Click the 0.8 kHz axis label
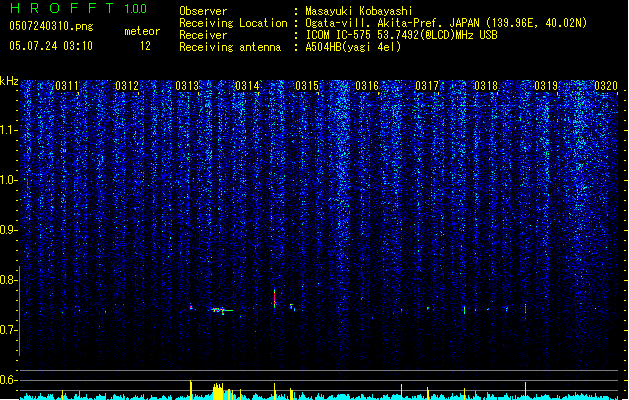 click(x=9, y=280)
